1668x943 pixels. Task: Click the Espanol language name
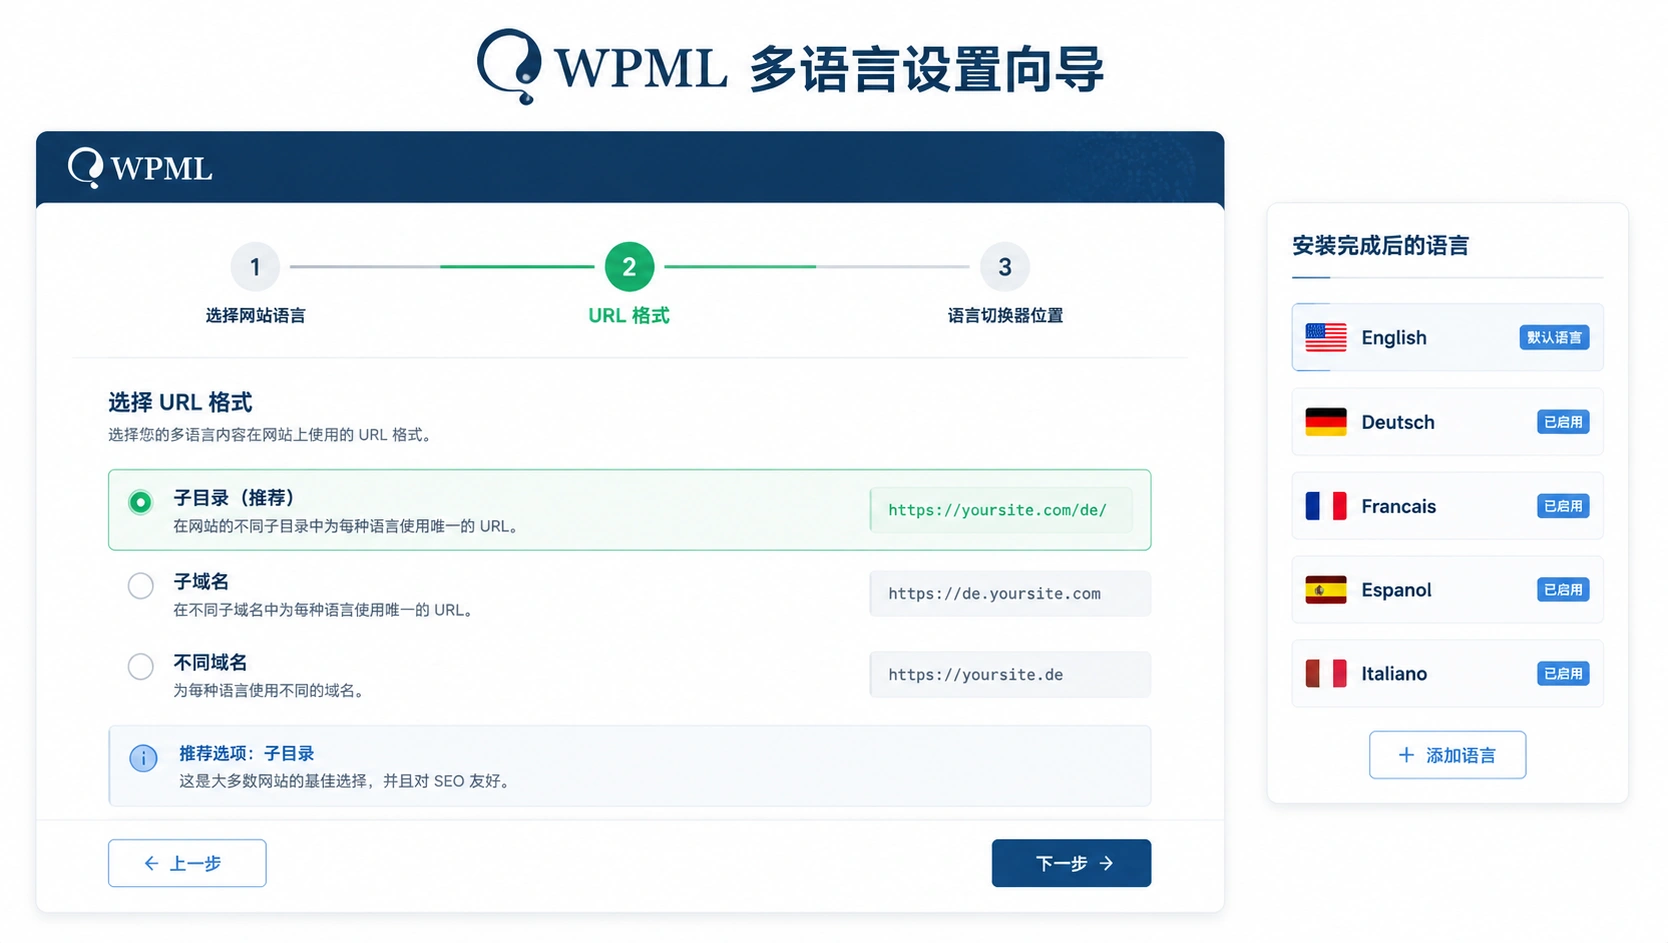(1396, 590)
